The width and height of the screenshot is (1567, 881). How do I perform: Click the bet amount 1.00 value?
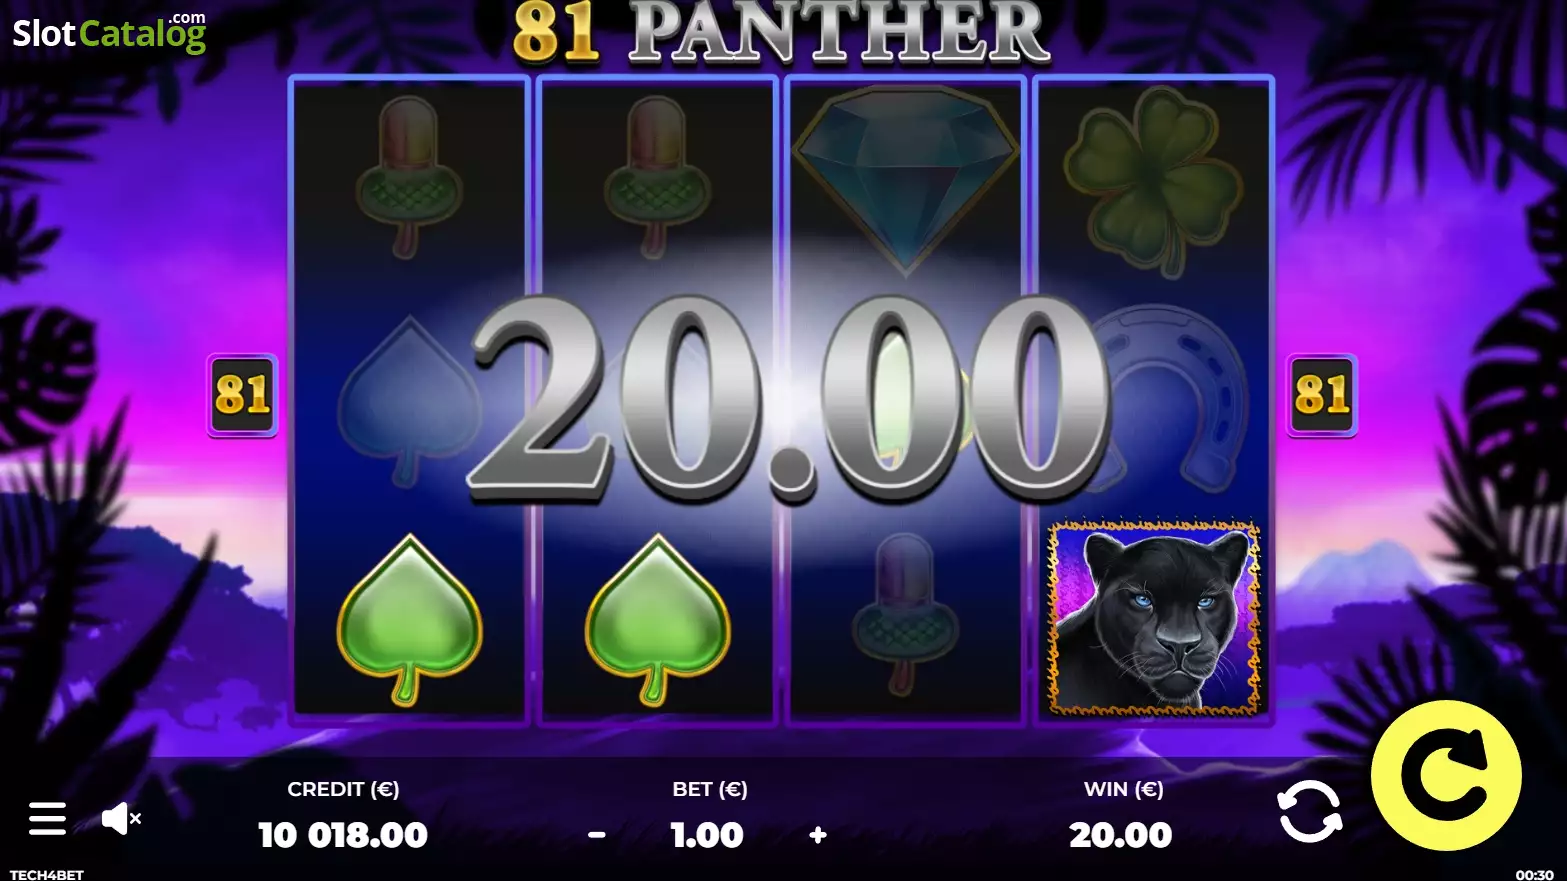pyautogui.click(x=707, y=835)
